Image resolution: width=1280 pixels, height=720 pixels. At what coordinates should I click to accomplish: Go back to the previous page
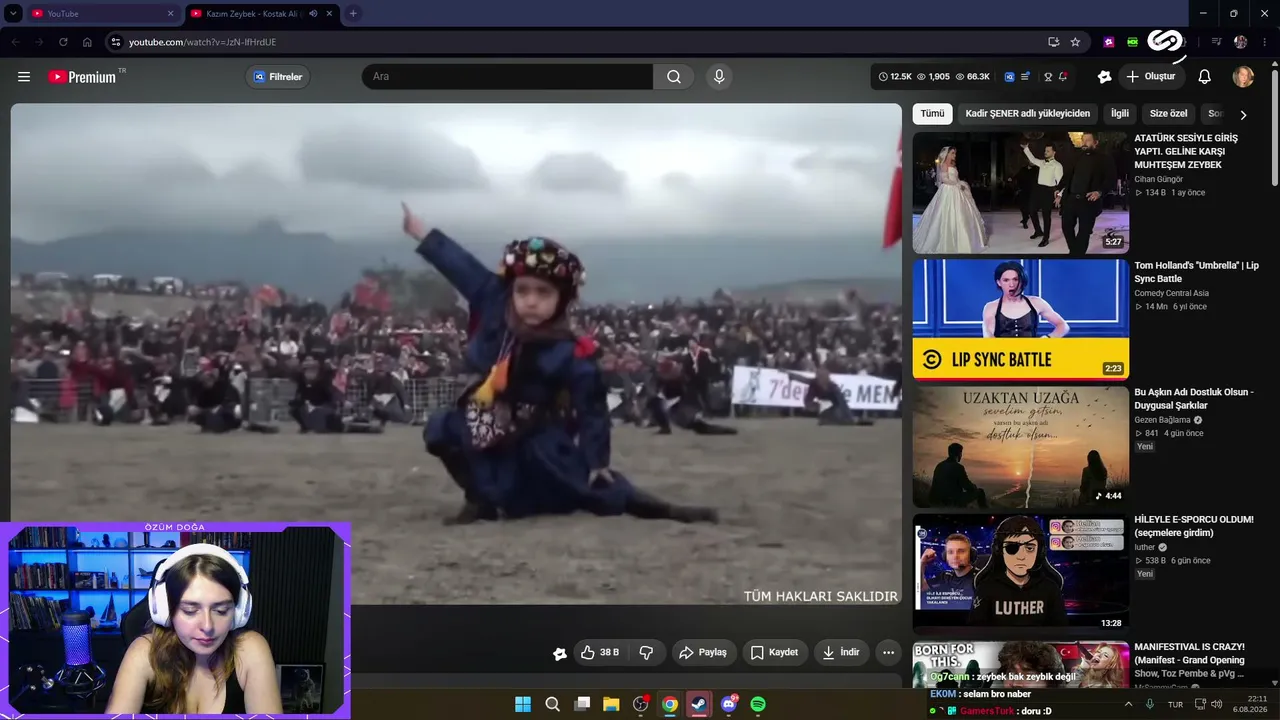(x=15, y=42)
